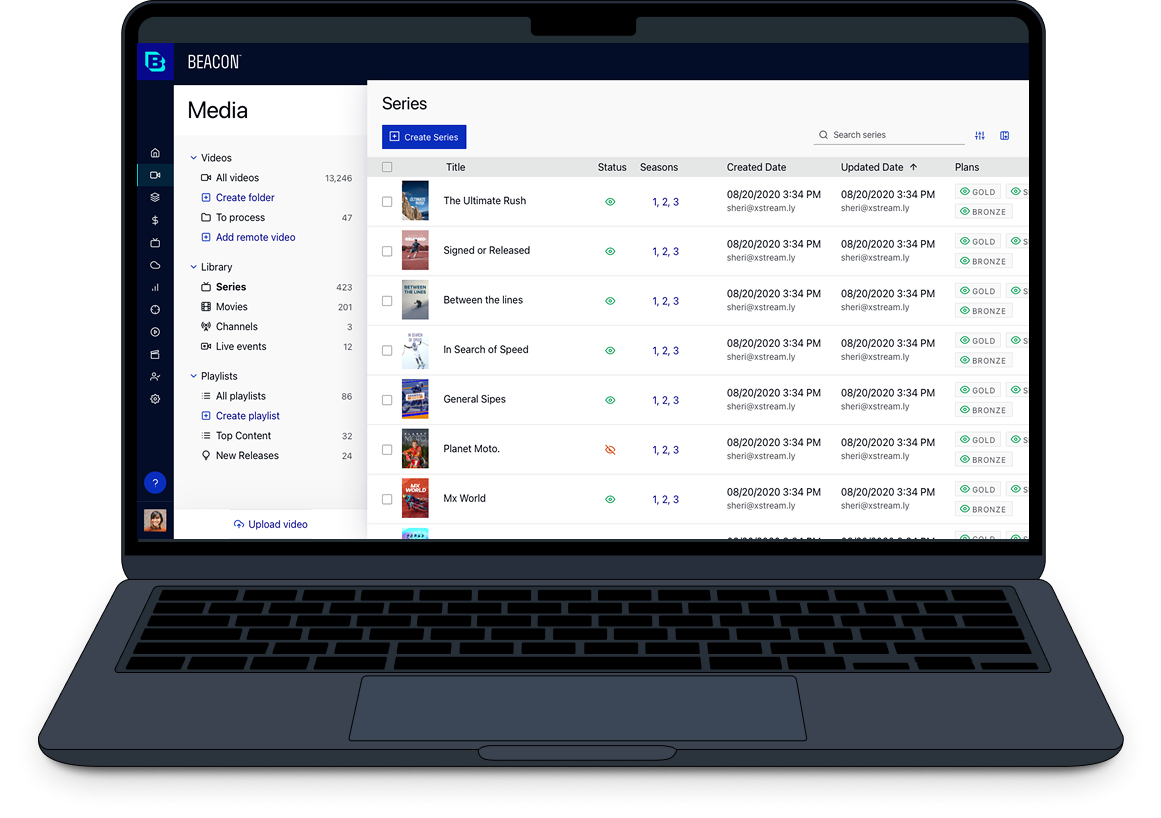This screenshot has height=818, width=1161.
Task: Open the Series library item
Action: [x=233, y=286]
